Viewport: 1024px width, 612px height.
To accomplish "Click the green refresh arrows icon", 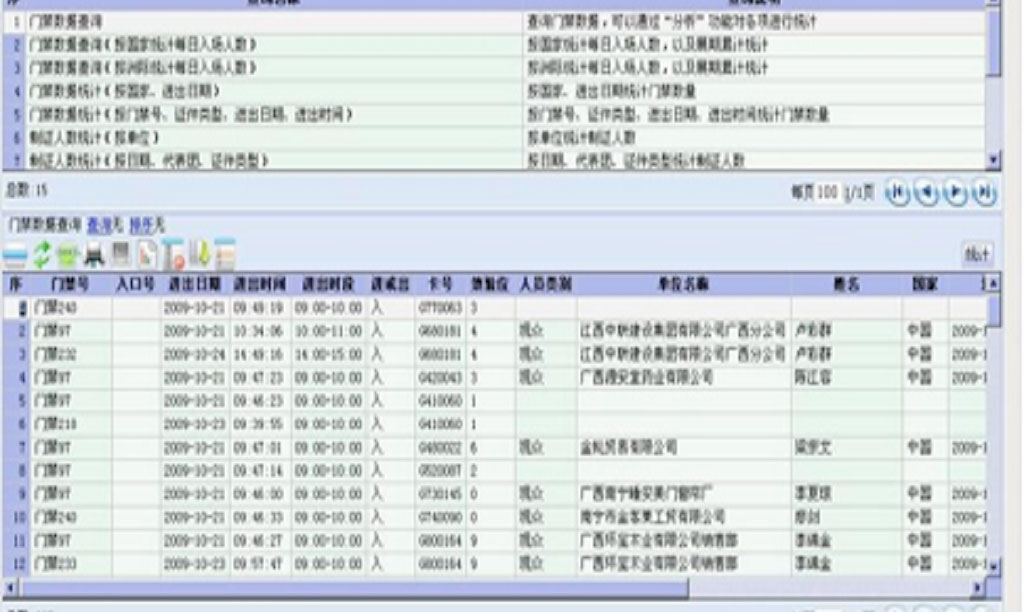I will click(41, 255).
